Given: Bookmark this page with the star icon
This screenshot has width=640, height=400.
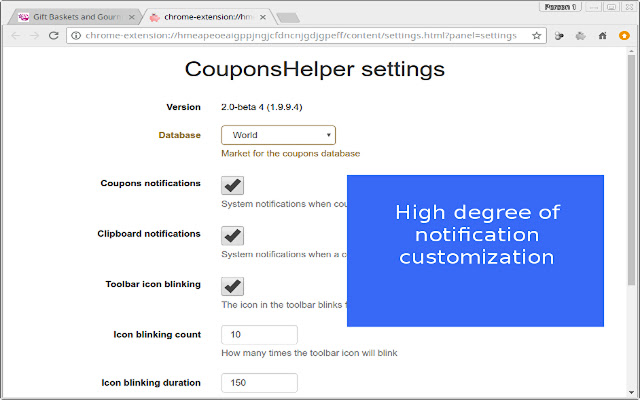Looking at the screenshot, I should click(536, 36).
